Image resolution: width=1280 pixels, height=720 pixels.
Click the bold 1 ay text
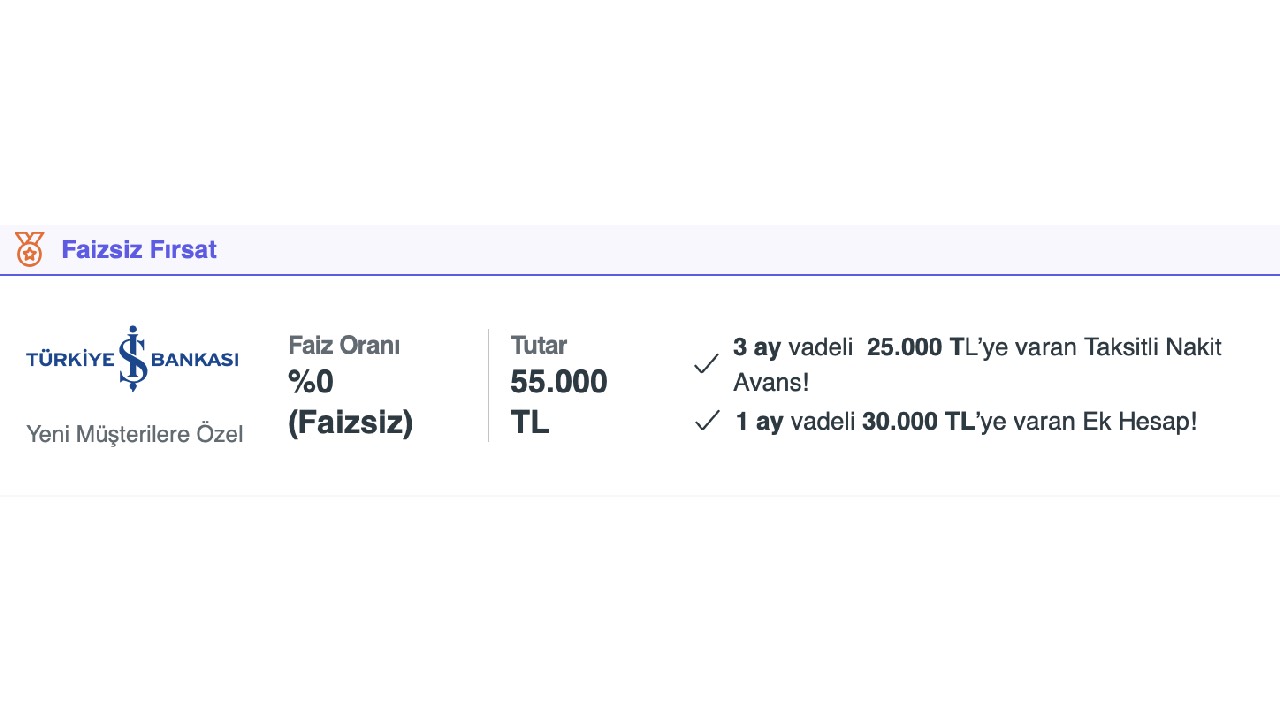[x=758, y=422]
